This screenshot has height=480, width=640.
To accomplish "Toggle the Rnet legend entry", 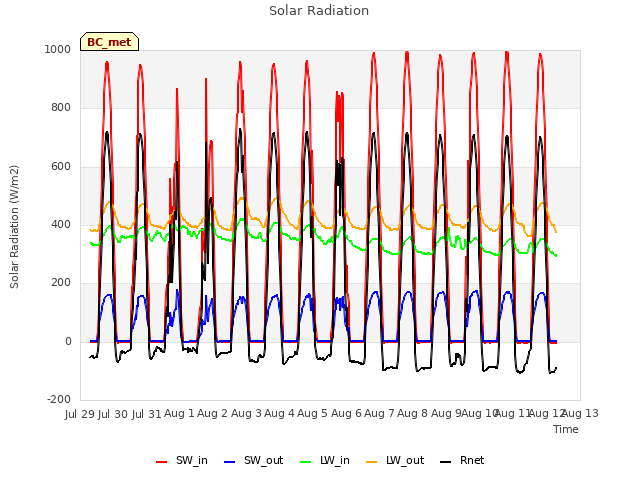I will pyautogui.click(x=462, y=460).
